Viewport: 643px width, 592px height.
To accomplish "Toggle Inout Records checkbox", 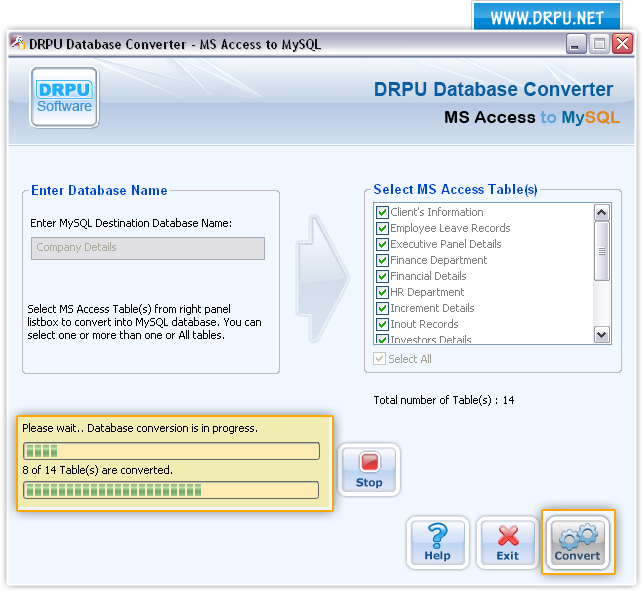I will click(x=382, y=324).
